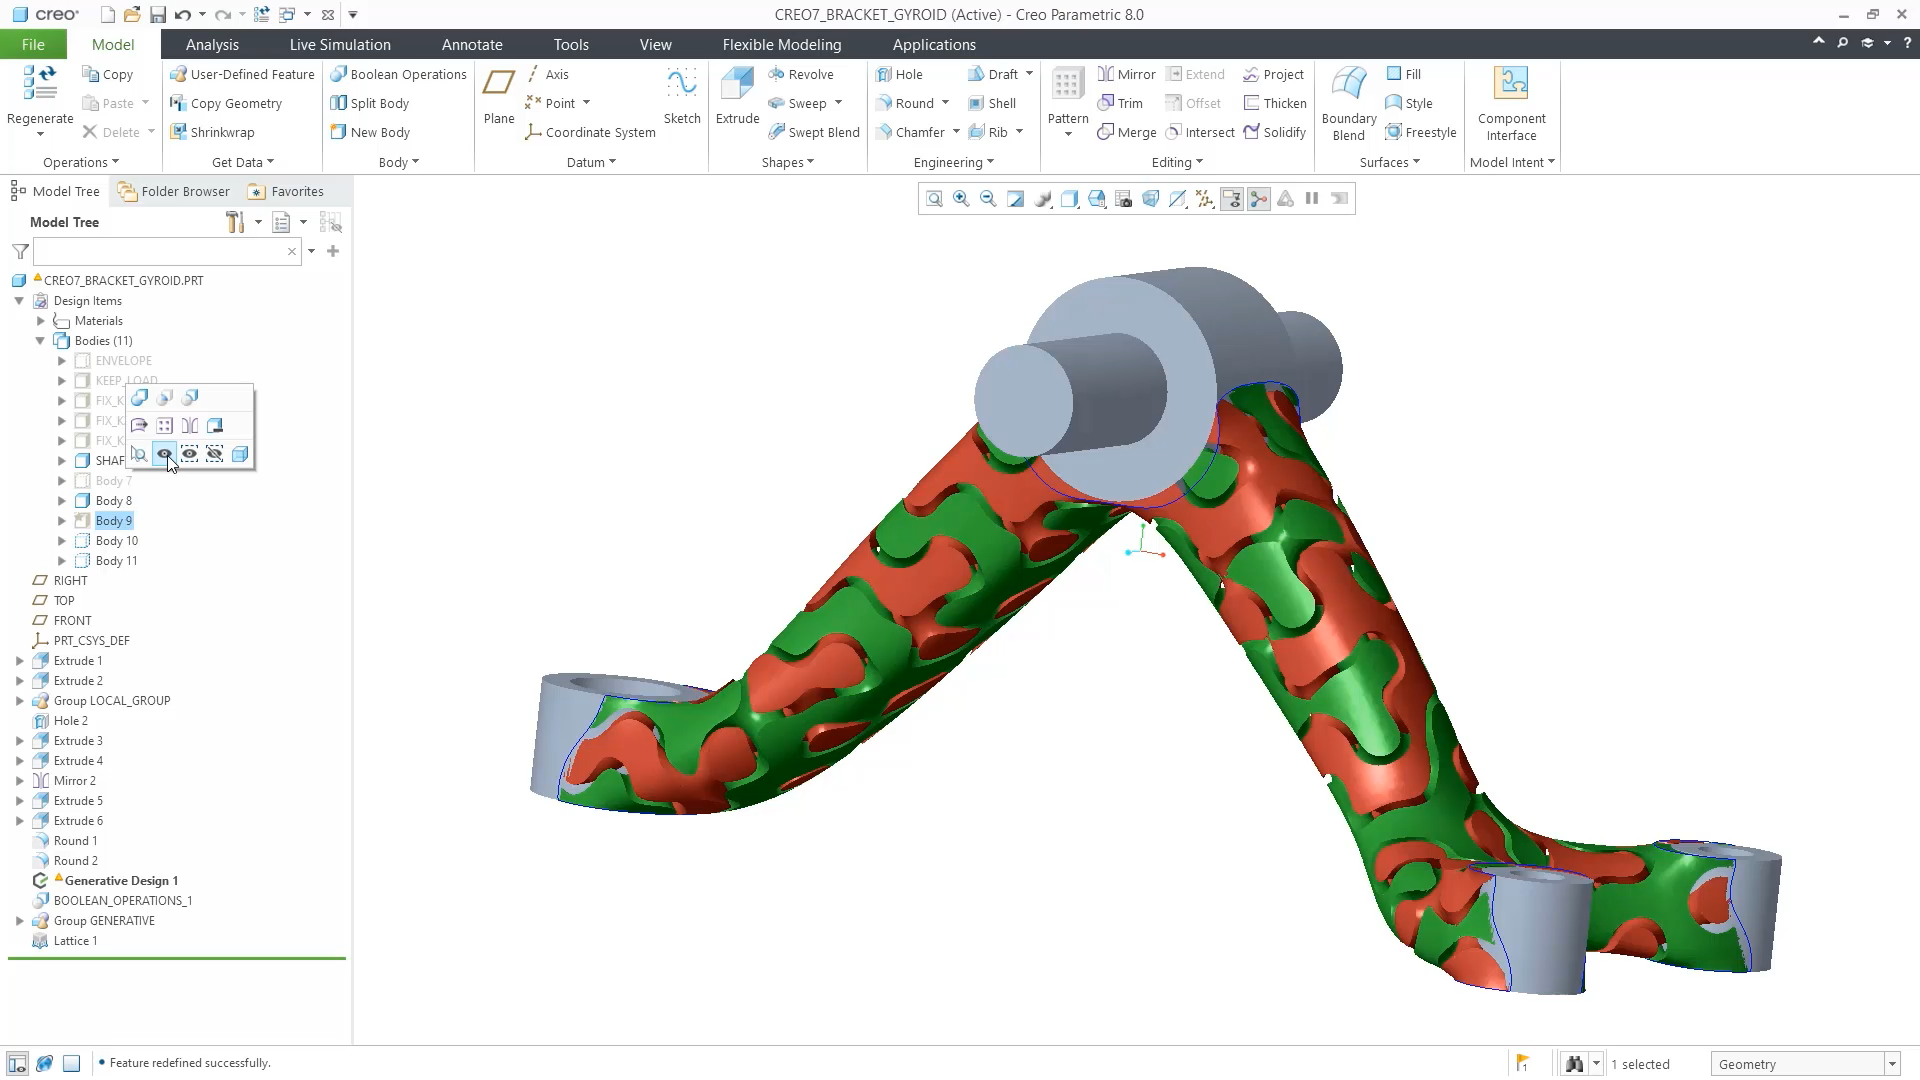This screenshot has height=1080, width=1920.
Task: Open the Geometry selection filter dropdown
Action: [x=1892, y=1064]
